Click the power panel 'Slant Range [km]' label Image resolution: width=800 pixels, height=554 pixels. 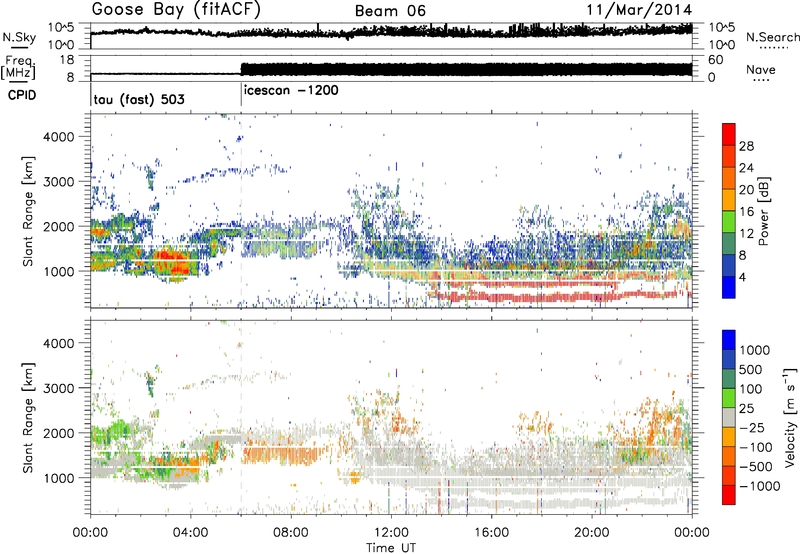28,211
